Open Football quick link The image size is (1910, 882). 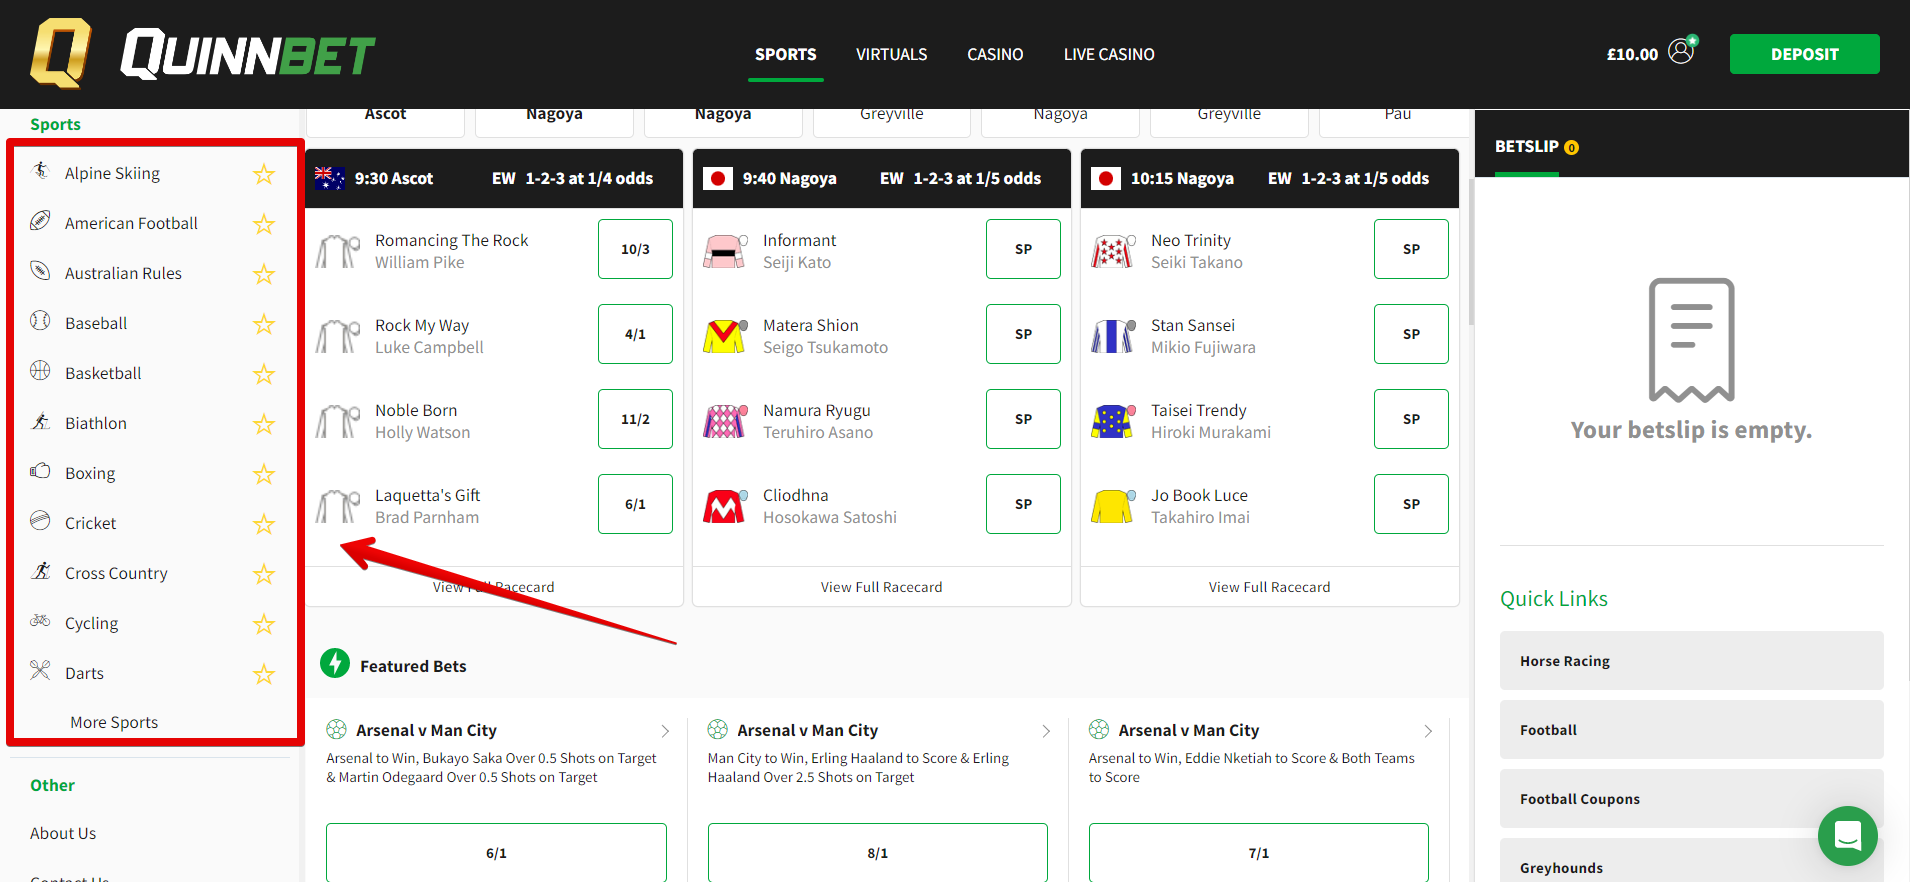tap(1692, 729)
